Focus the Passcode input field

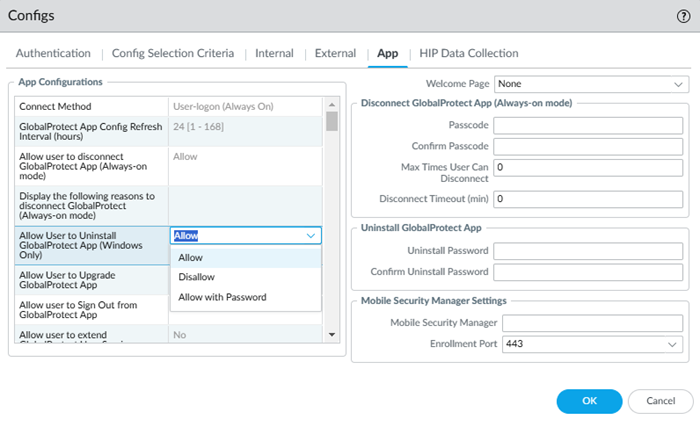tap(586, 126)
